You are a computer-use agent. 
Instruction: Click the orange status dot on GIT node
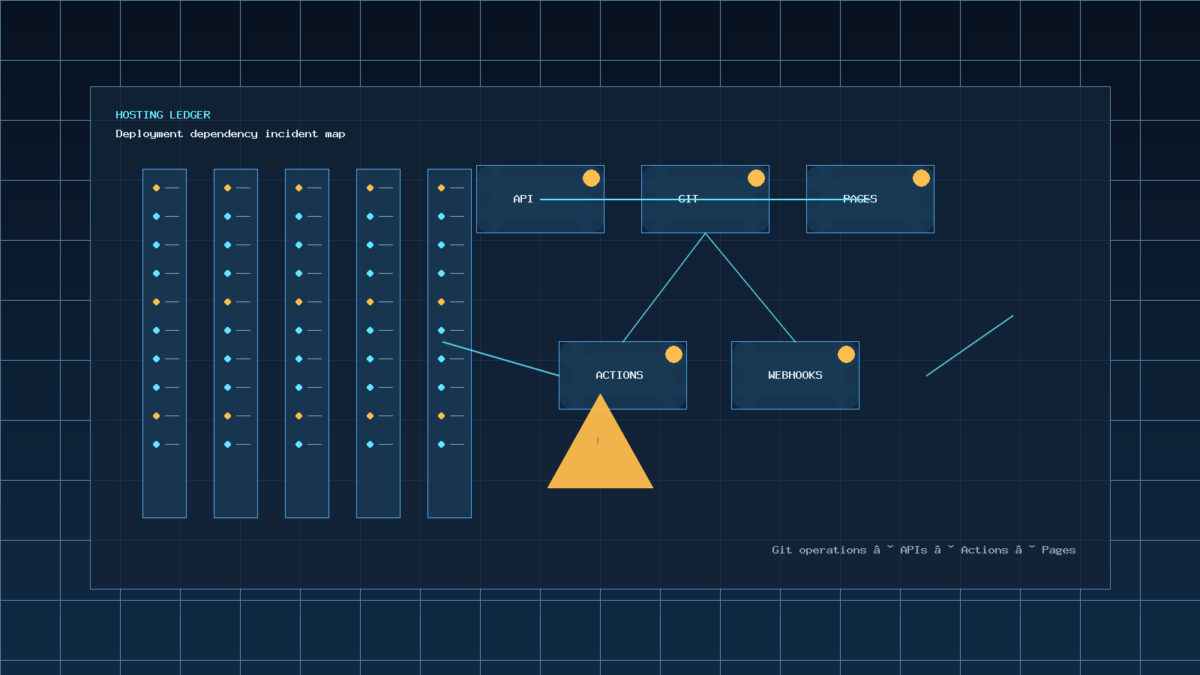756,178
